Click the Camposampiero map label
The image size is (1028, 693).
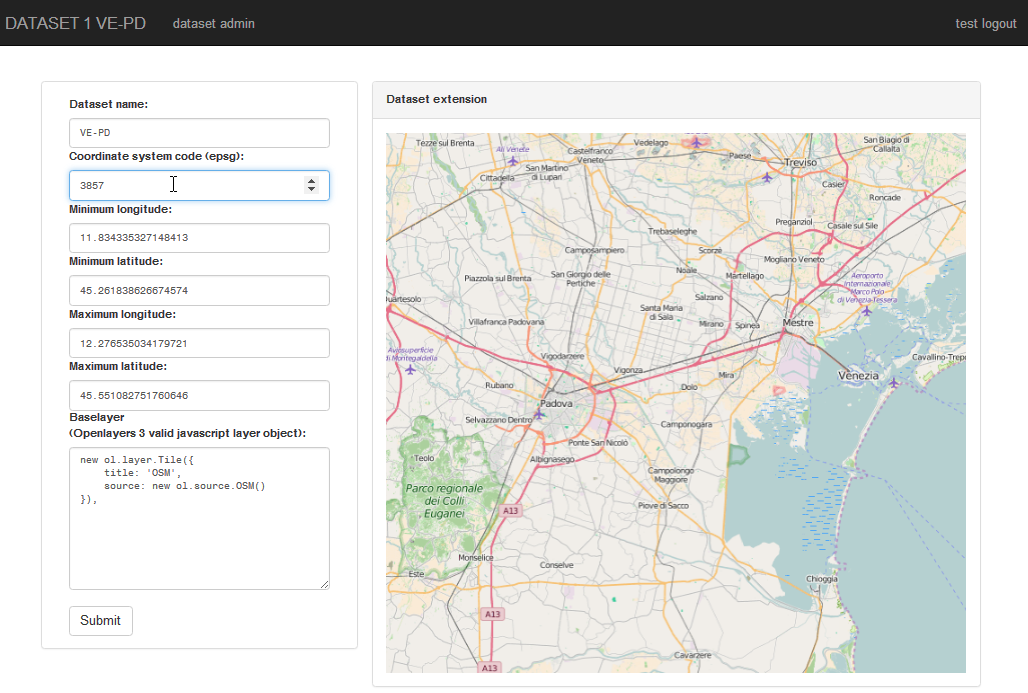point(595,250)
